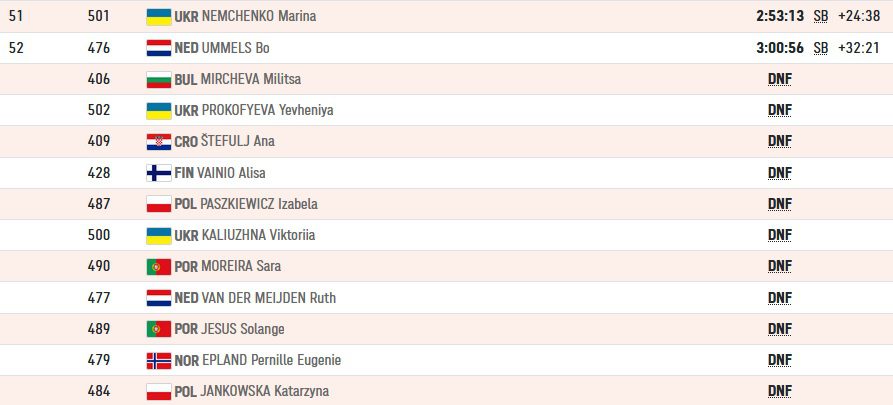Click the SB abbreviation next to 3:00:56

point(821,48)
